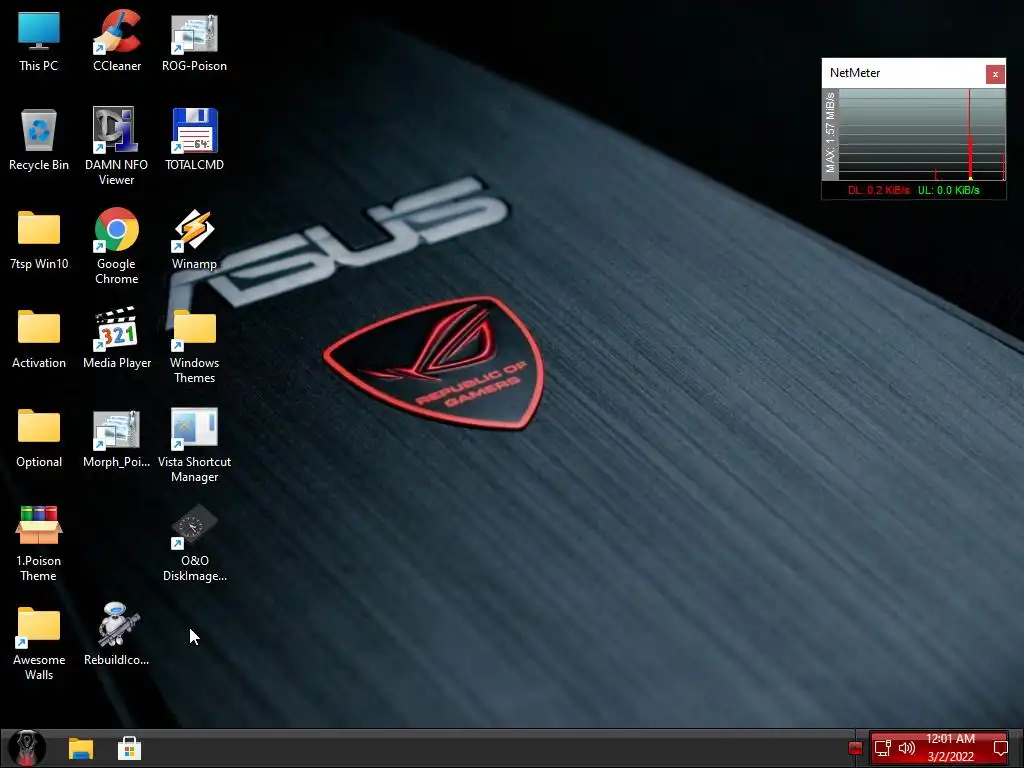The width and height of the screenshot is (1024, 768).
Task: Launch O&O DiskImage shortcut
Action: coord(194,543)
